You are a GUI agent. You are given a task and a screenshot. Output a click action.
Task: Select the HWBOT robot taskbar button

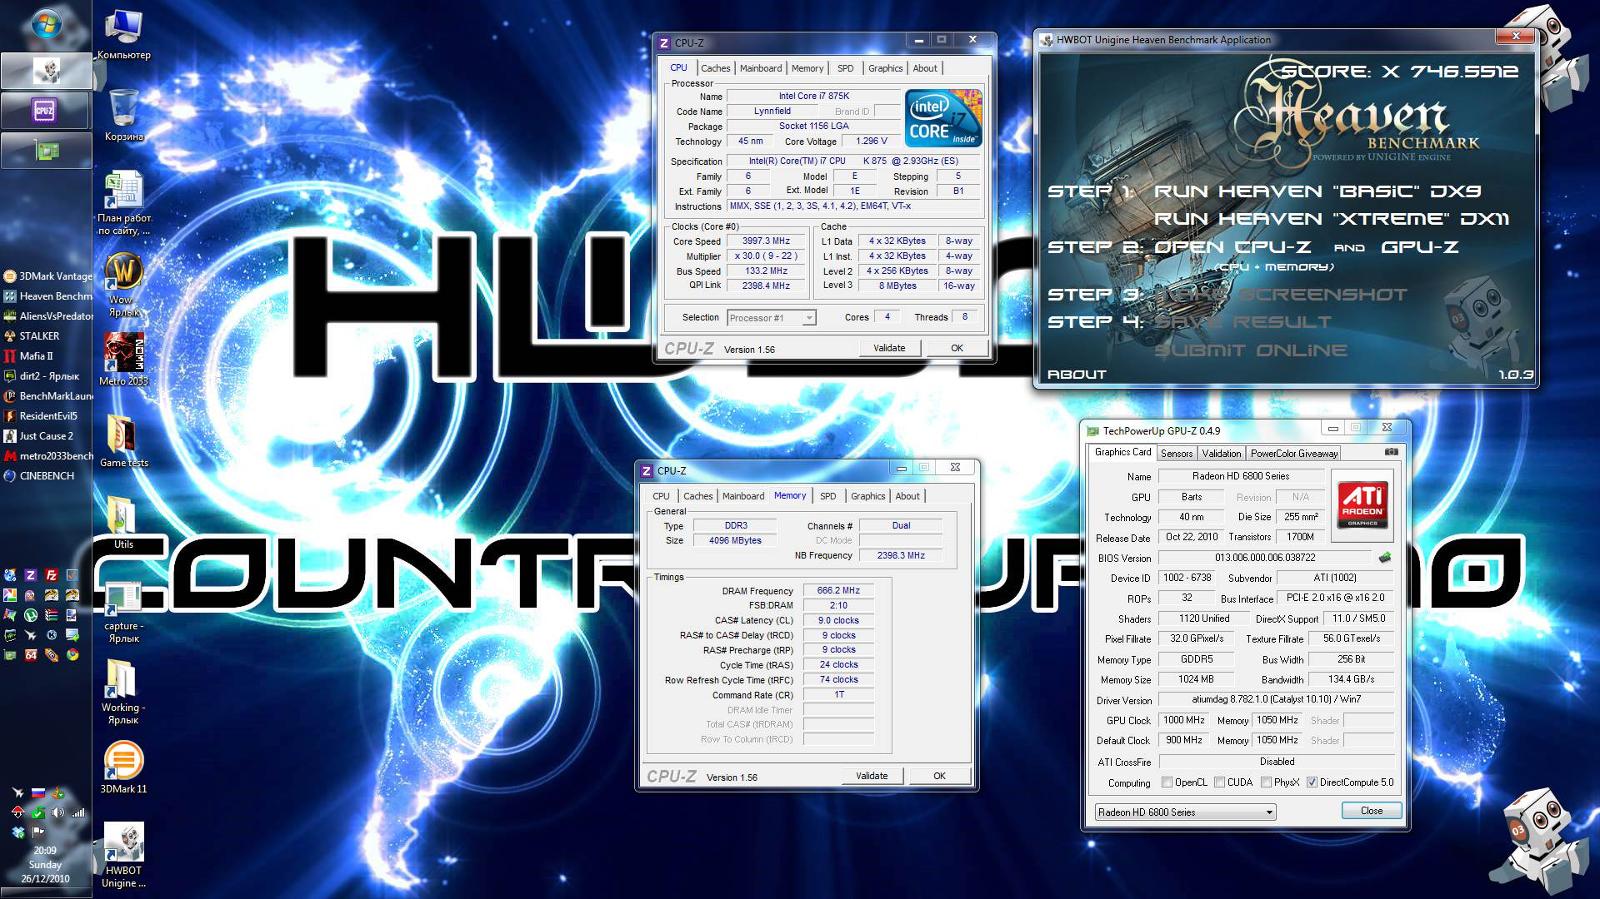tap(46, 70)
